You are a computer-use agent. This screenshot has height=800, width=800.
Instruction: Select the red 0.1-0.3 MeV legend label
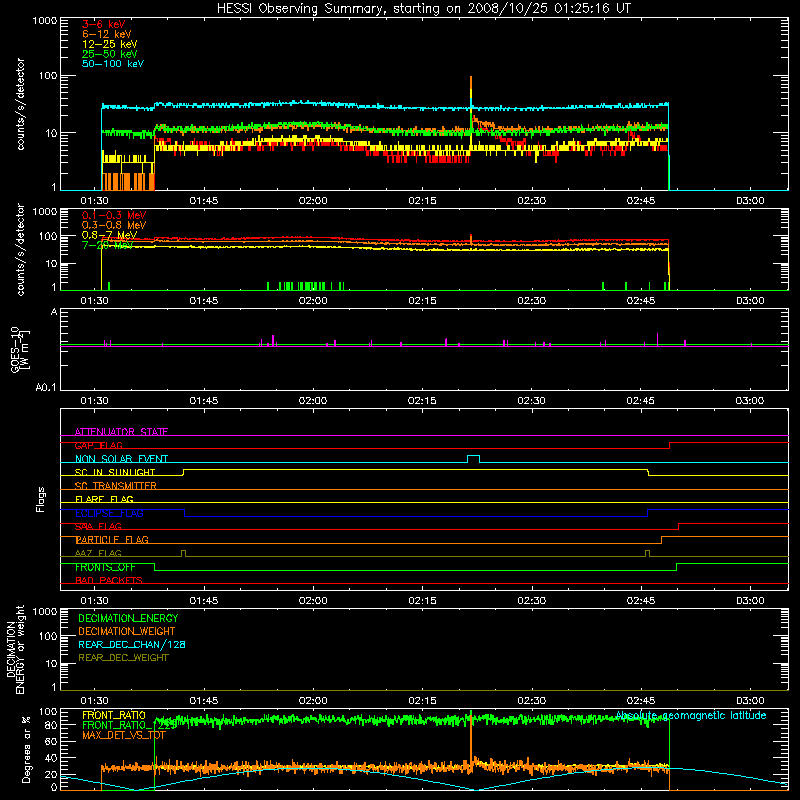coord(114,215)
